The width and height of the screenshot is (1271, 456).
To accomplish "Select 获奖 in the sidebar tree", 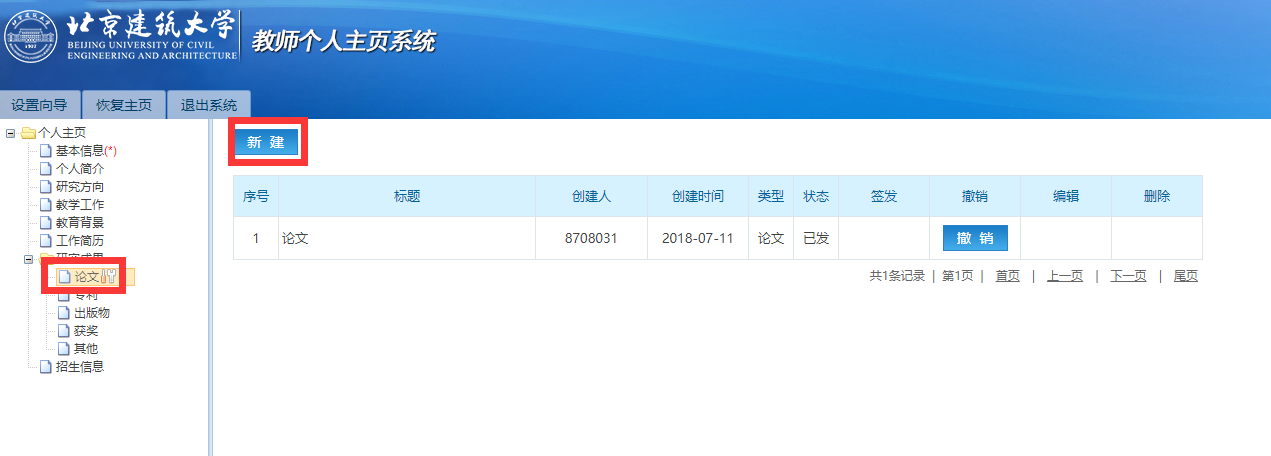I will pyautogui.click(x=86, y=331).
